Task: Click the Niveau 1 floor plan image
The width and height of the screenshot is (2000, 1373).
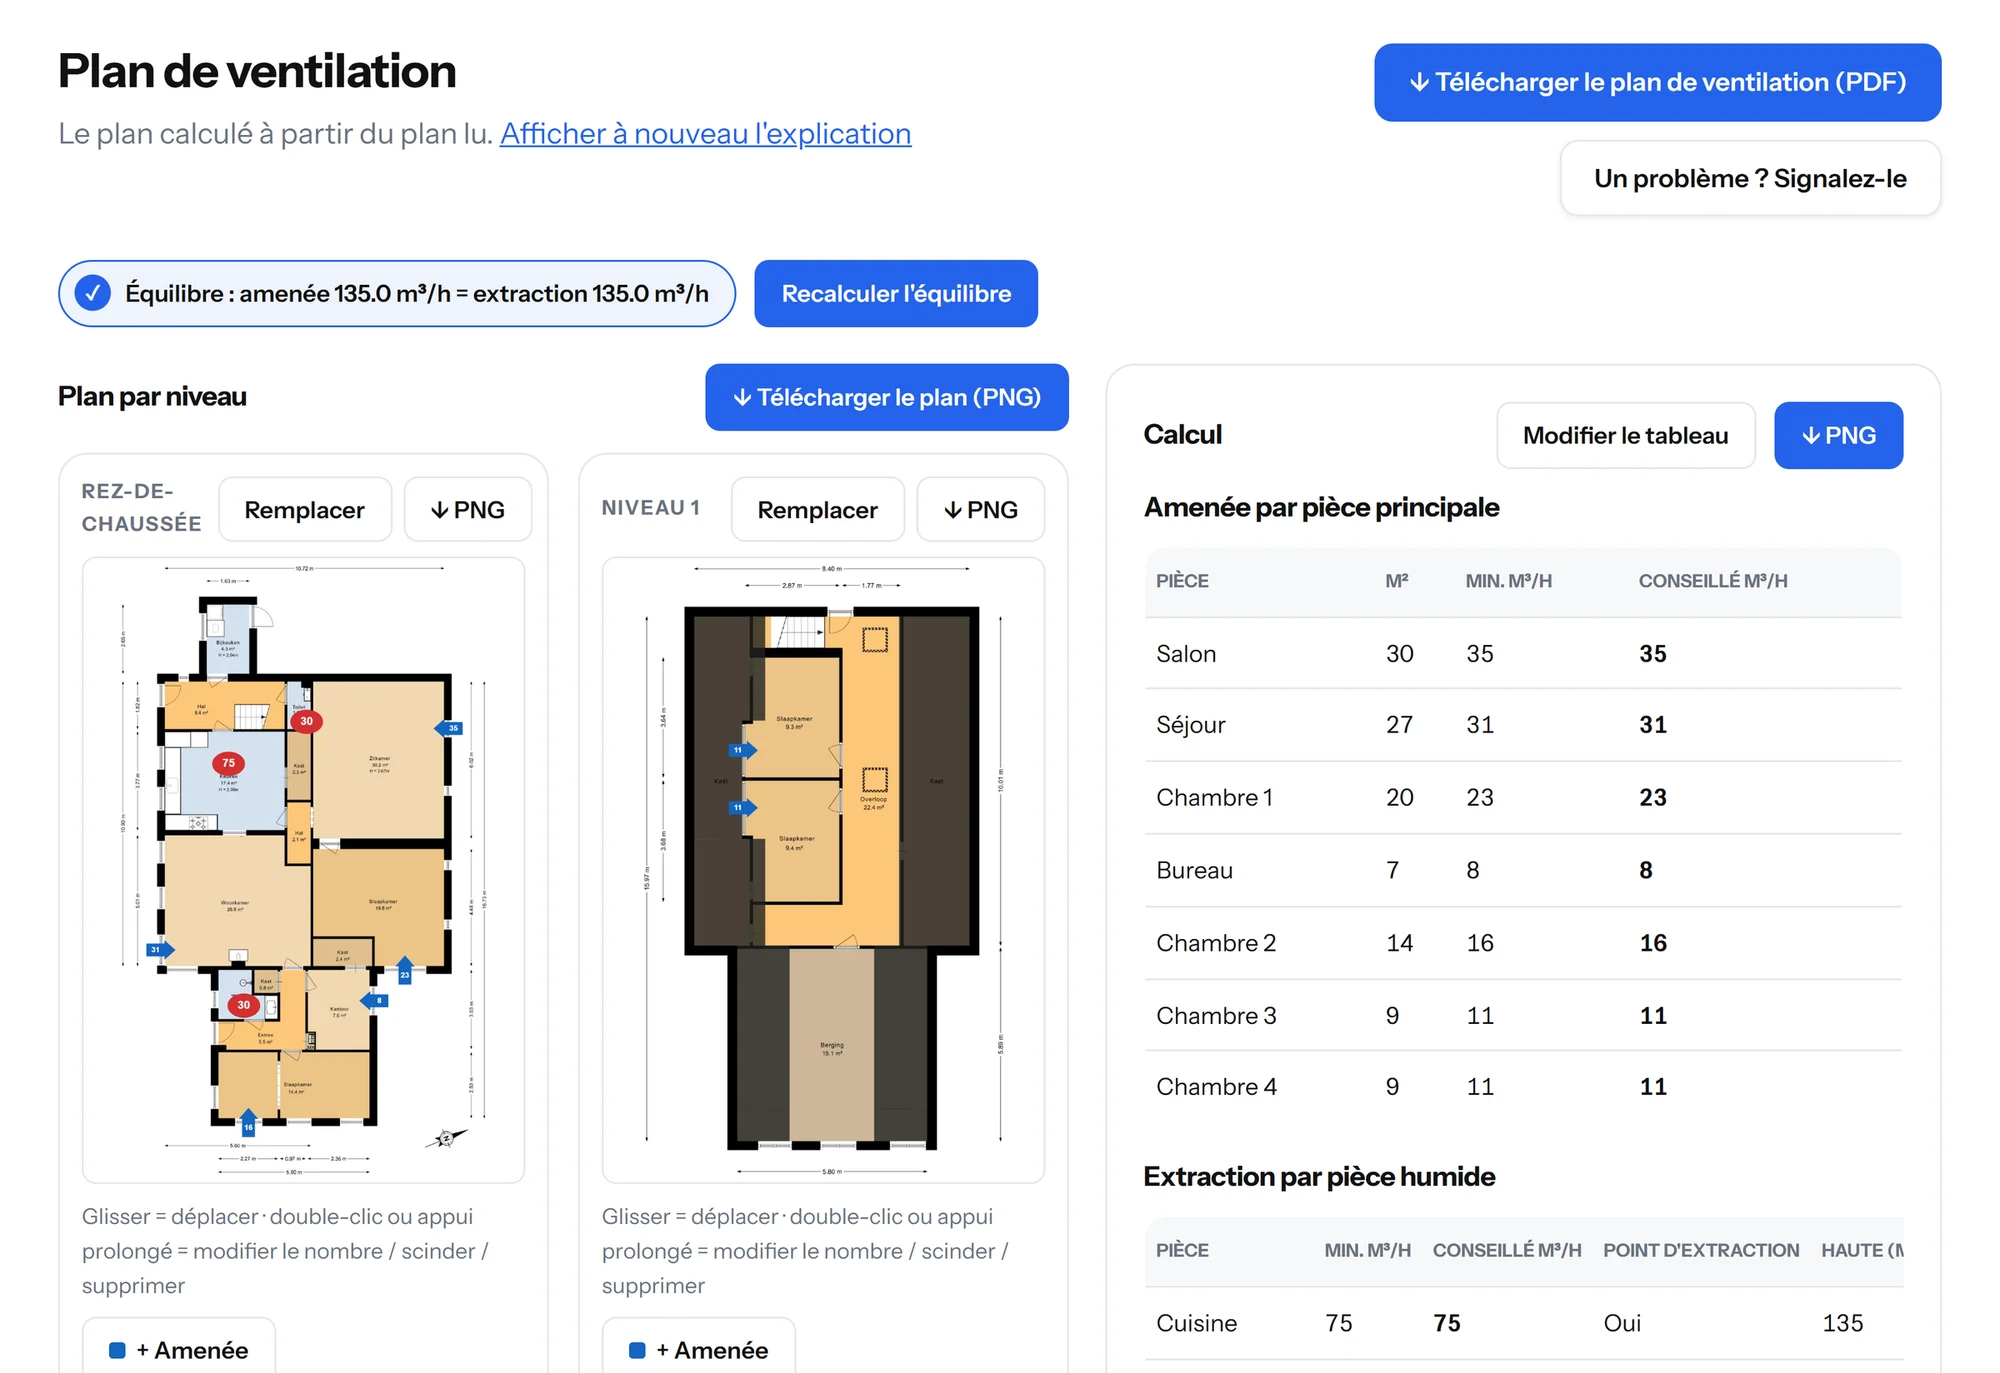Action: (x=823, y=870)
